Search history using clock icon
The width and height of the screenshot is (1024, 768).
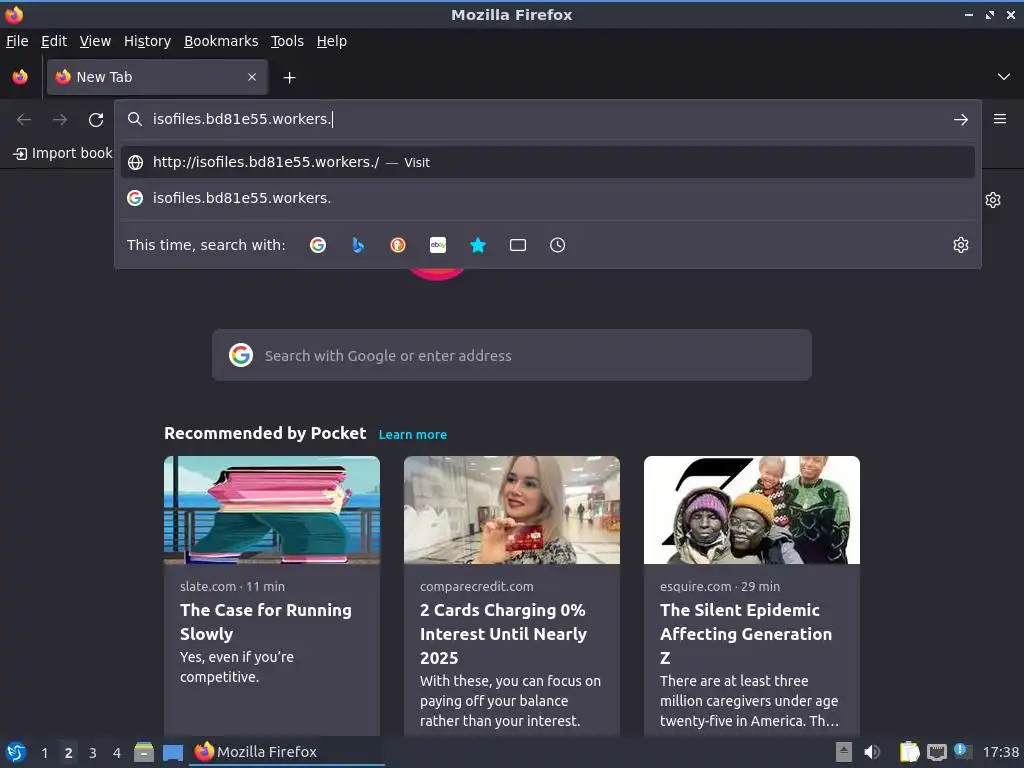[558, 245]
